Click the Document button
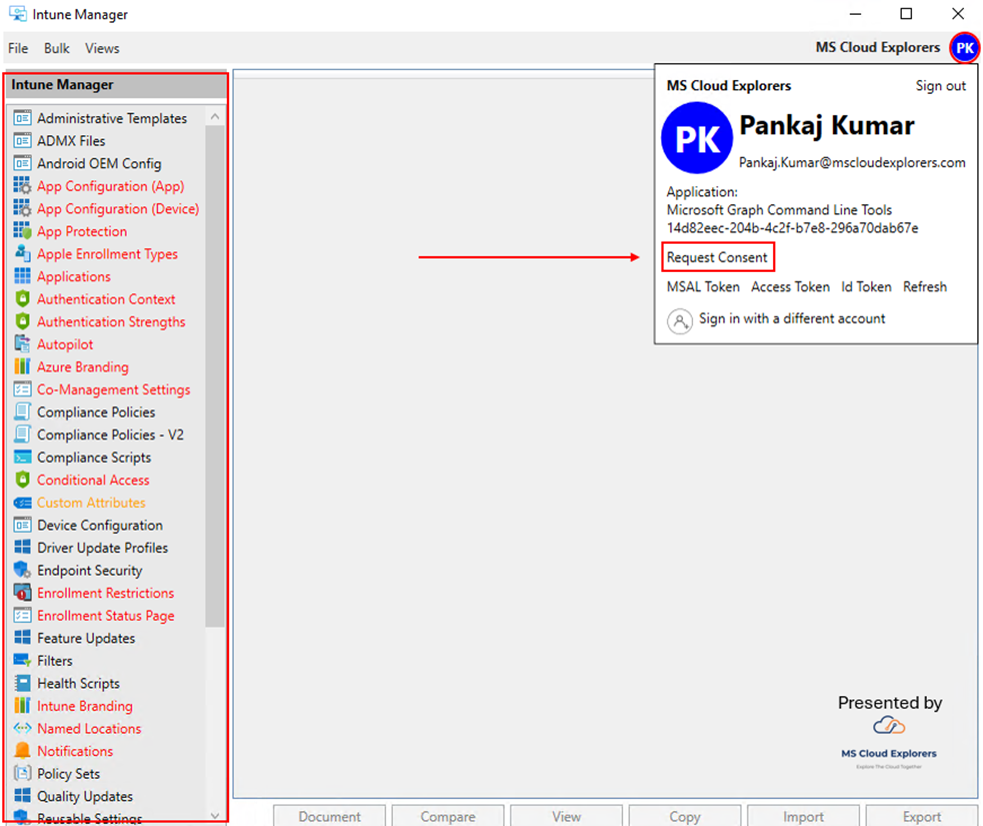983x826 pixels. [x=329, y=816]
